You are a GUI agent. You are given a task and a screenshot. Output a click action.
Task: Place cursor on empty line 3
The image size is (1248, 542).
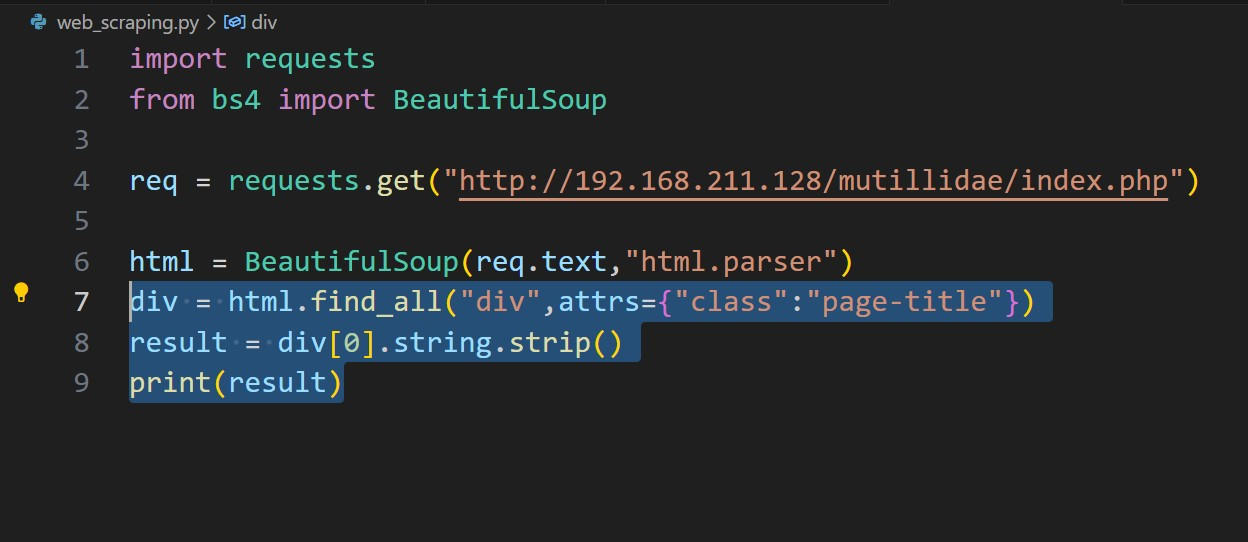[400, 140]
